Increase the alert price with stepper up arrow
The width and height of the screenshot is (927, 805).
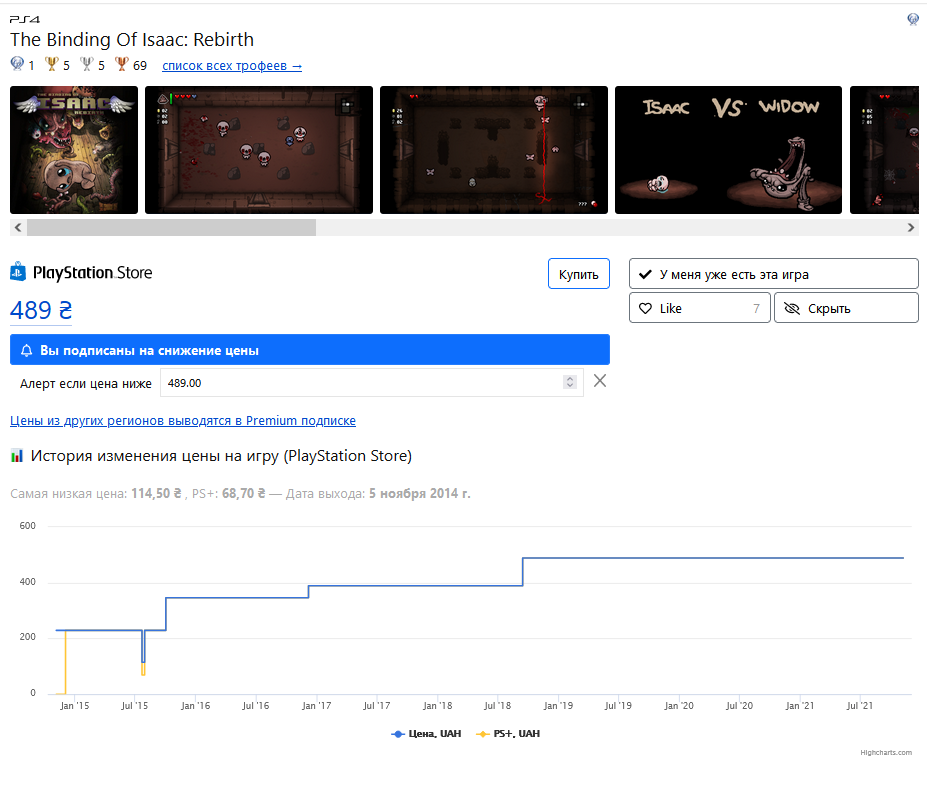coord(570,379)
